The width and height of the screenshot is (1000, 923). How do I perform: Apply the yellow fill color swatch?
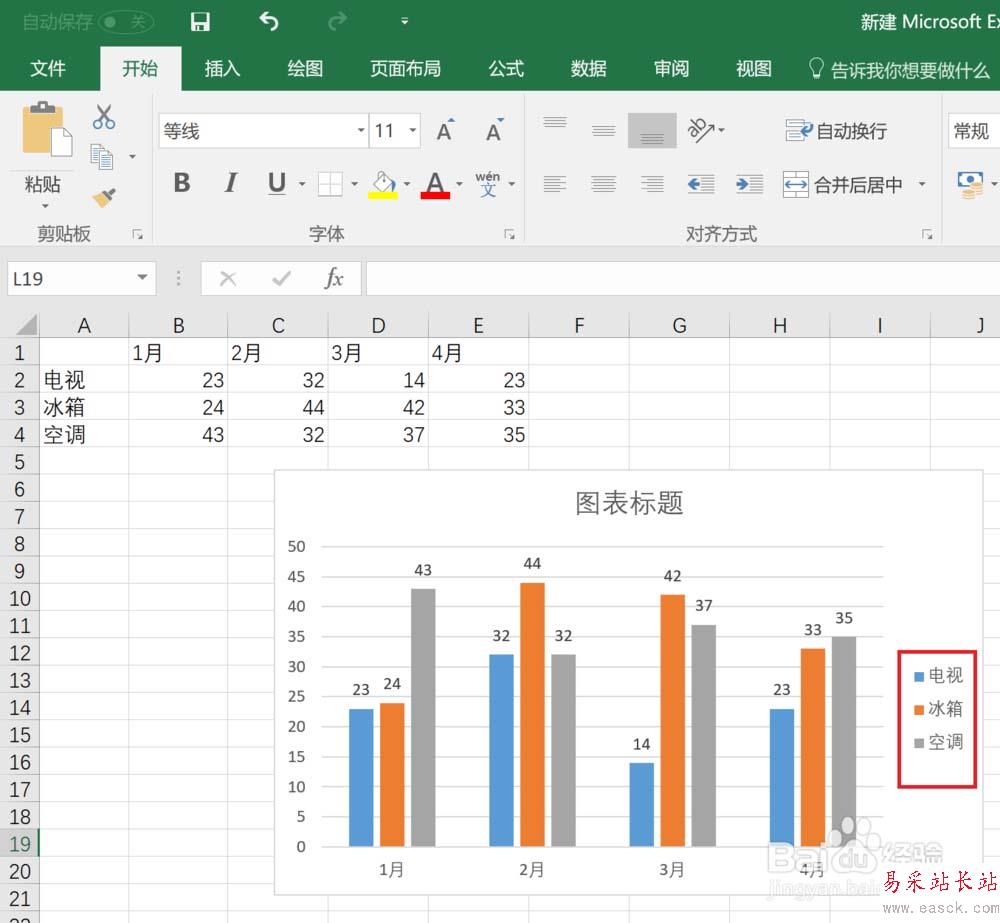383,184
